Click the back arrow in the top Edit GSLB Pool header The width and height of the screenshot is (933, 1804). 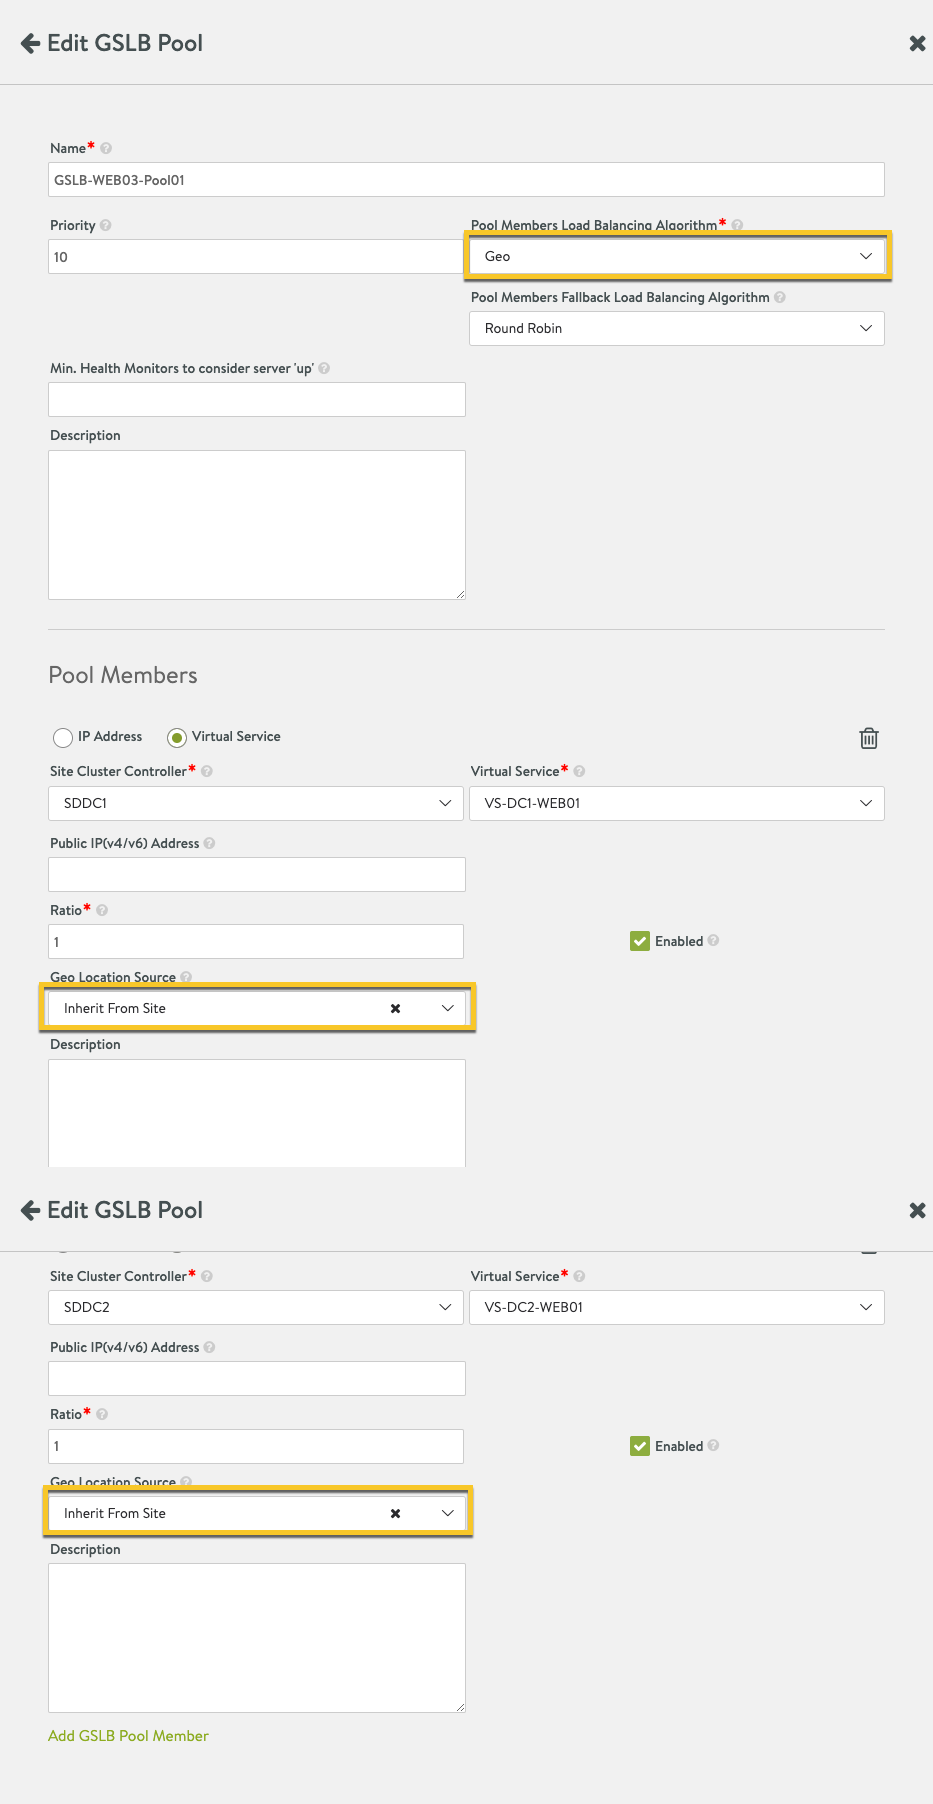pyautogui.click(x=30, y=43)
